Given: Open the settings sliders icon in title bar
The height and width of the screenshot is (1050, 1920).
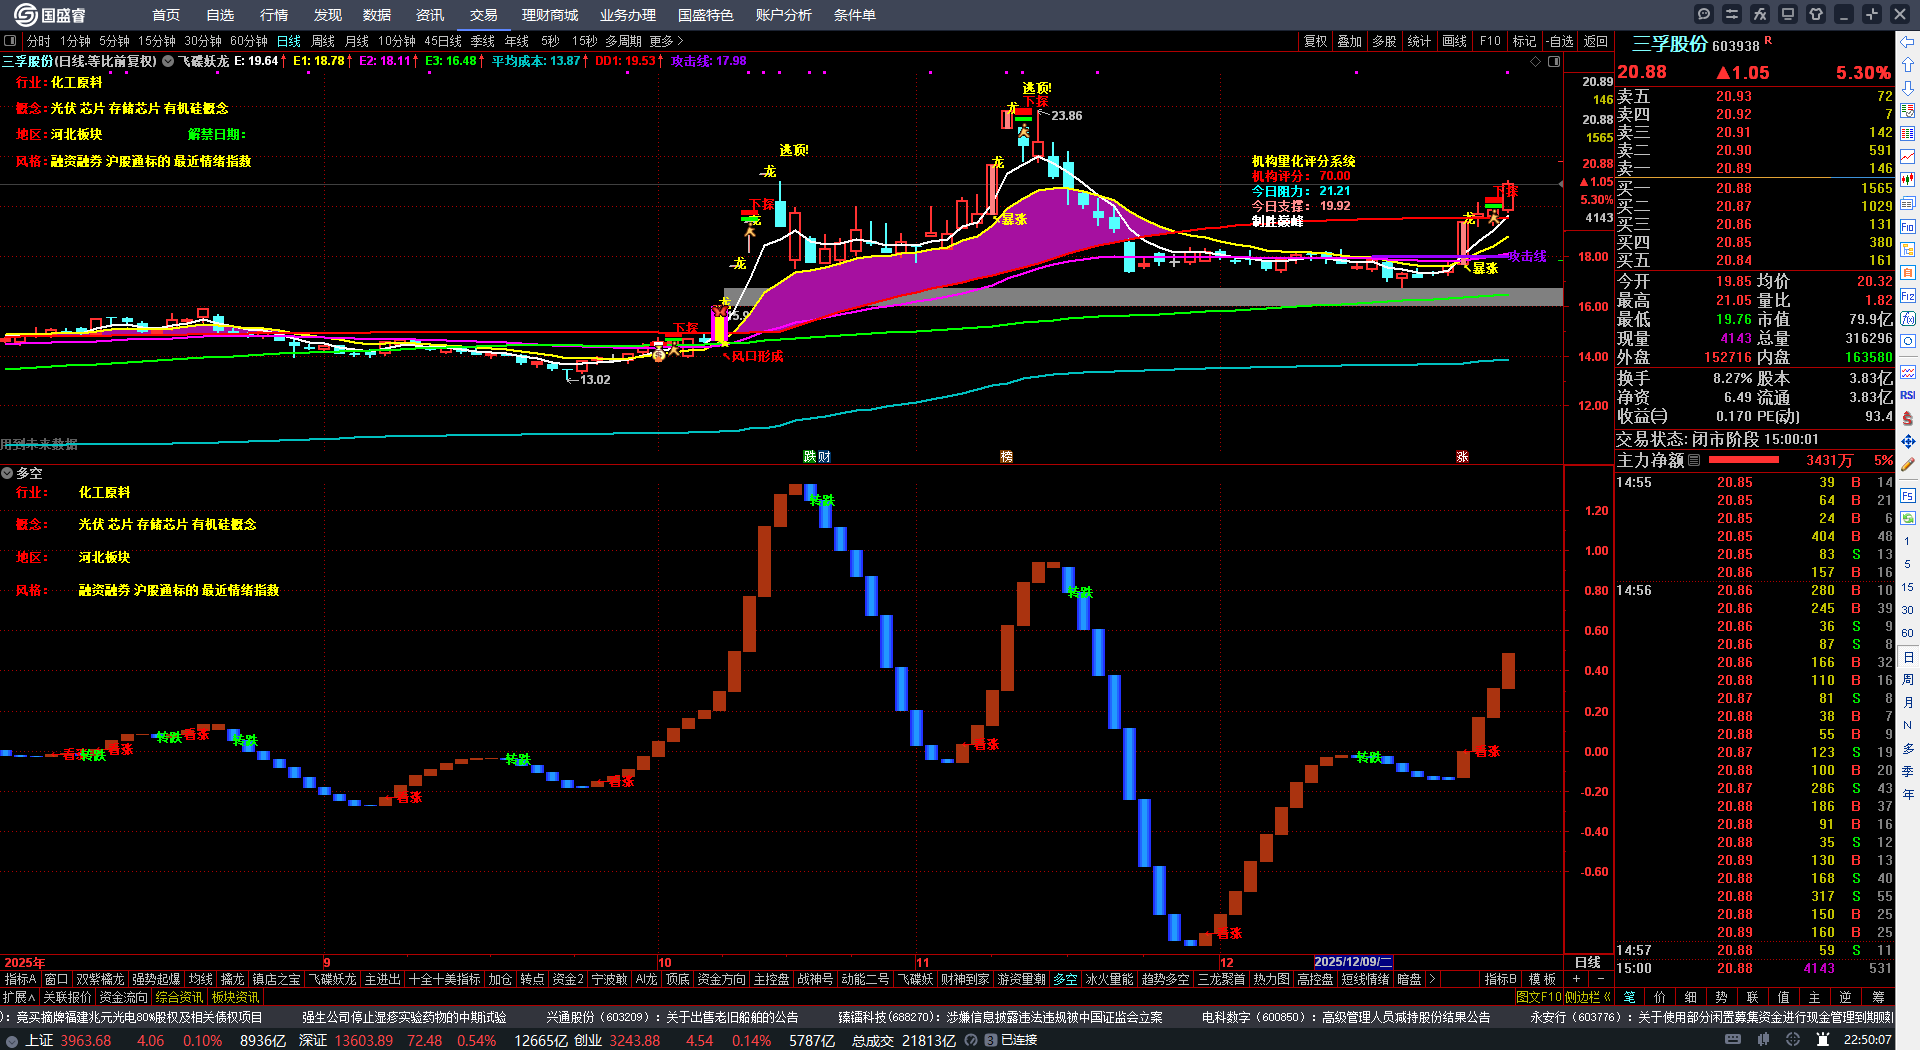Looking at the screenshot, I should coord(1732,14).
